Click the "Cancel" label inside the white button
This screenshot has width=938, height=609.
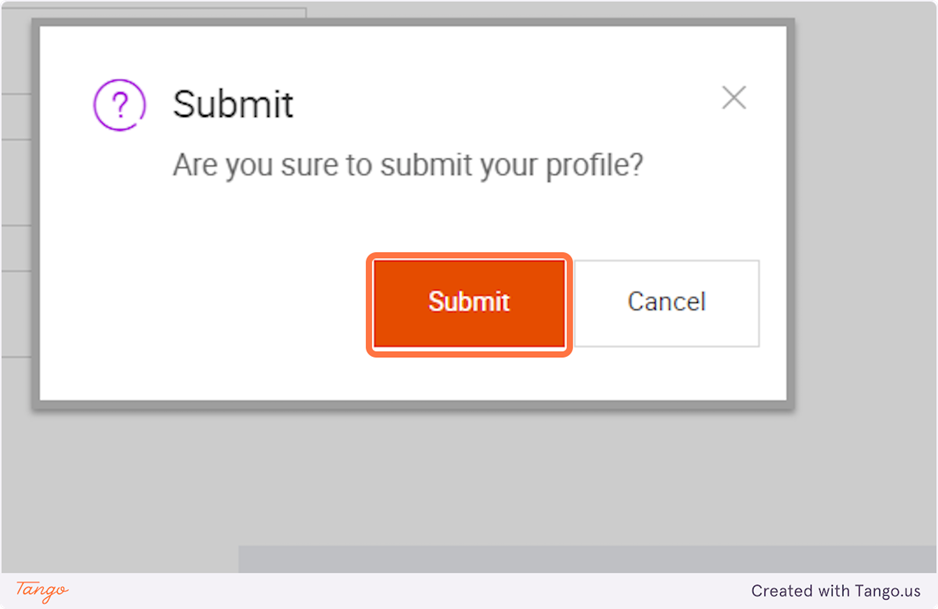[666, 302]
